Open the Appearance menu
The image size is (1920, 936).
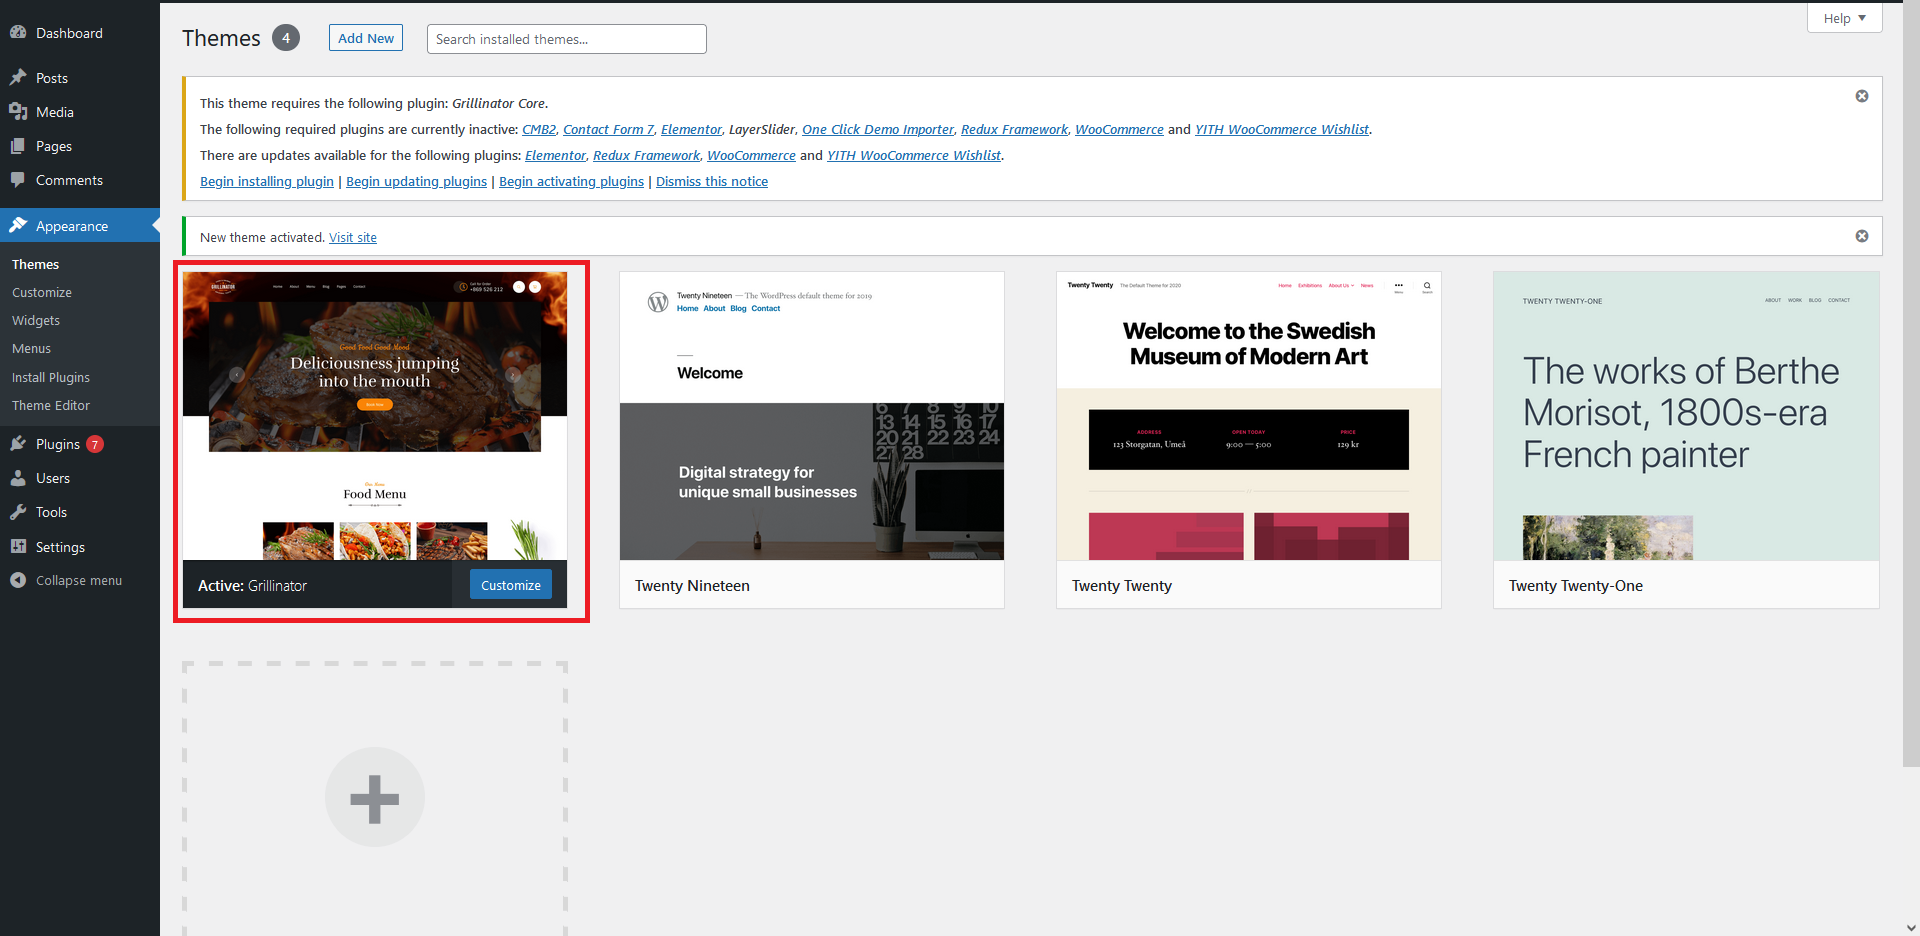click(x=72, y=226)
